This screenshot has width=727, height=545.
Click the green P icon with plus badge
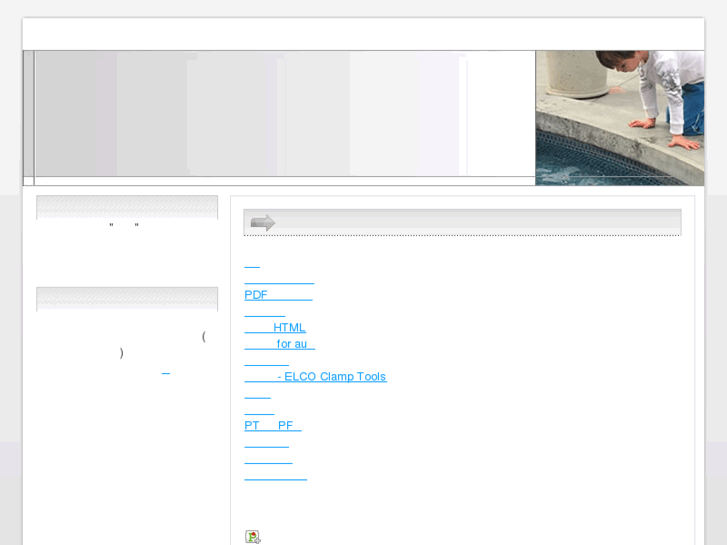(x=253, y=537)
